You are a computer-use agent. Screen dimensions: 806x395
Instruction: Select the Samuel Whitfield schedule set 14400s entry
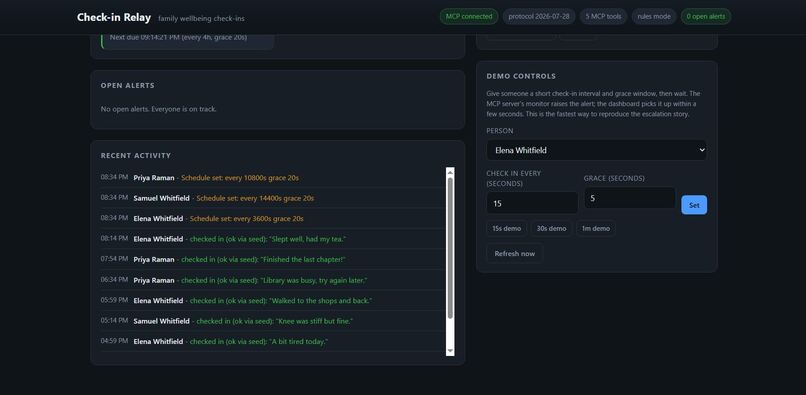point(273,198)
